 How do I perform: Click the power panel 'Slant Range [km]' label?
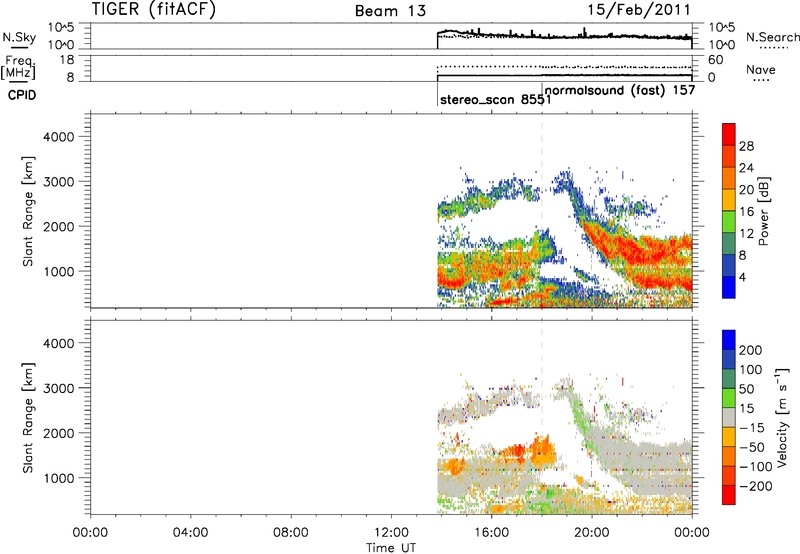(28, 211)
